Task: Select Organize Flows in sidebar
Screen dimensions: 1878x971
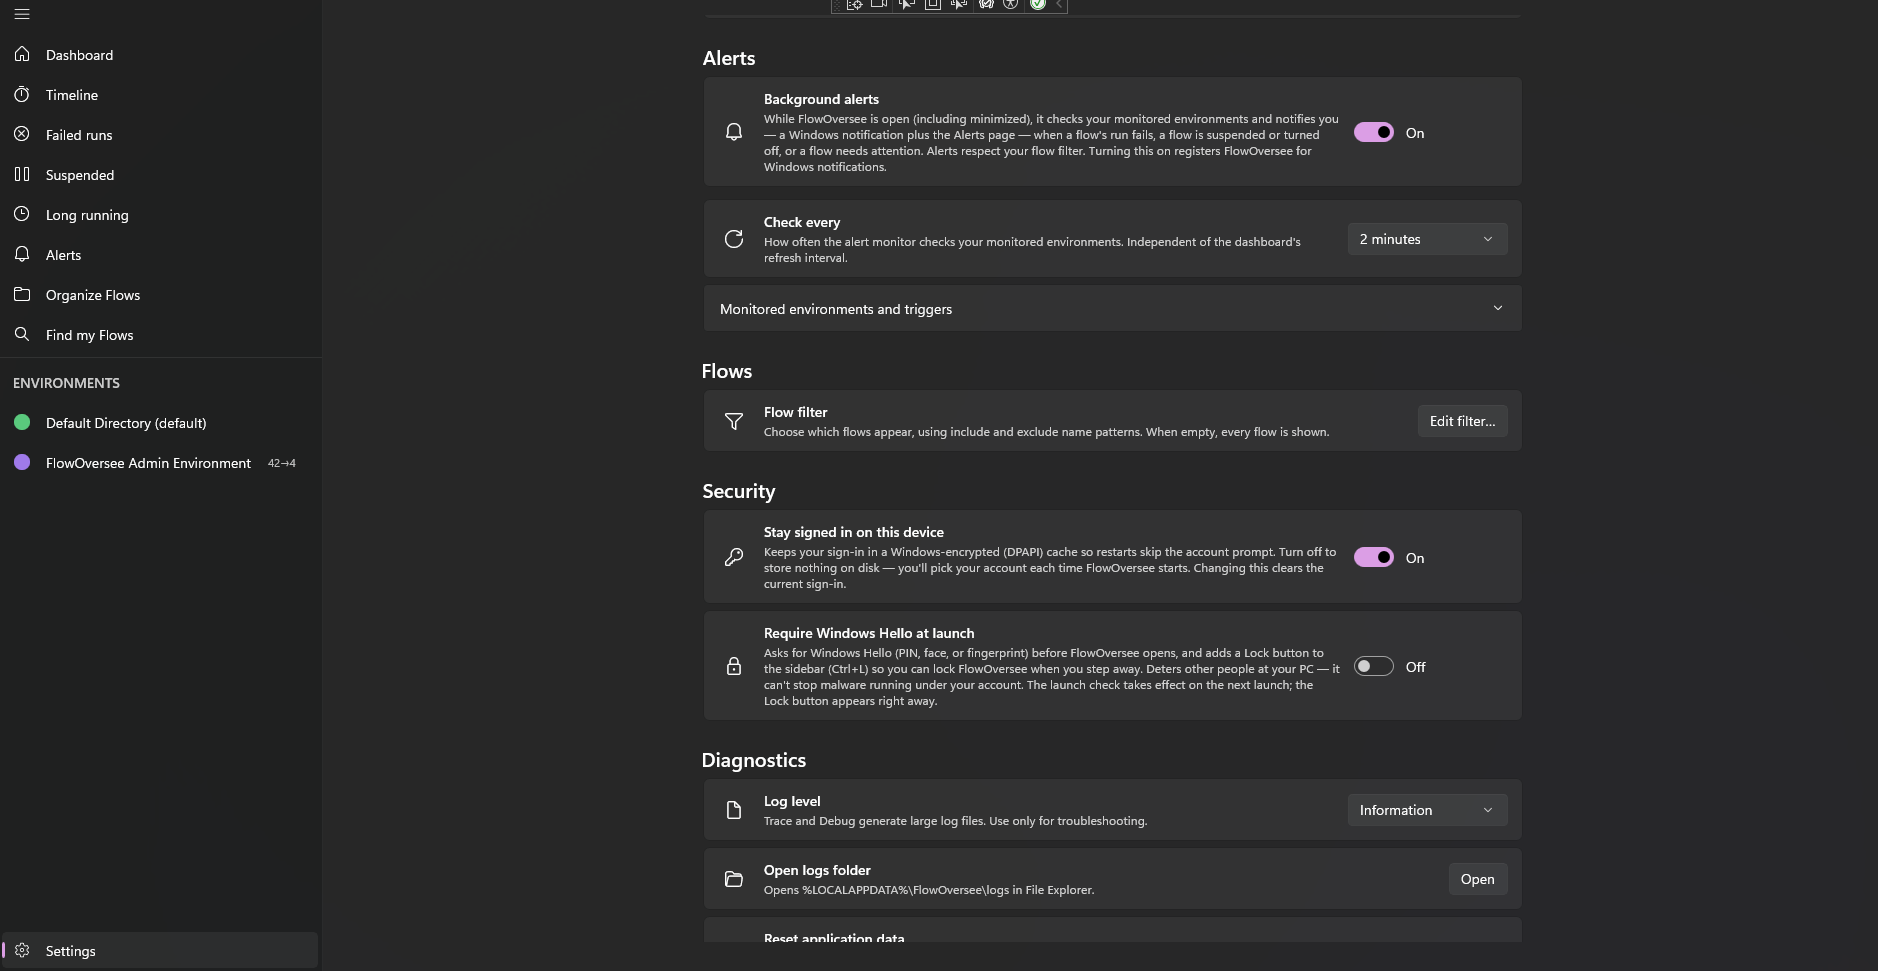Action: (x=160, y=295)
